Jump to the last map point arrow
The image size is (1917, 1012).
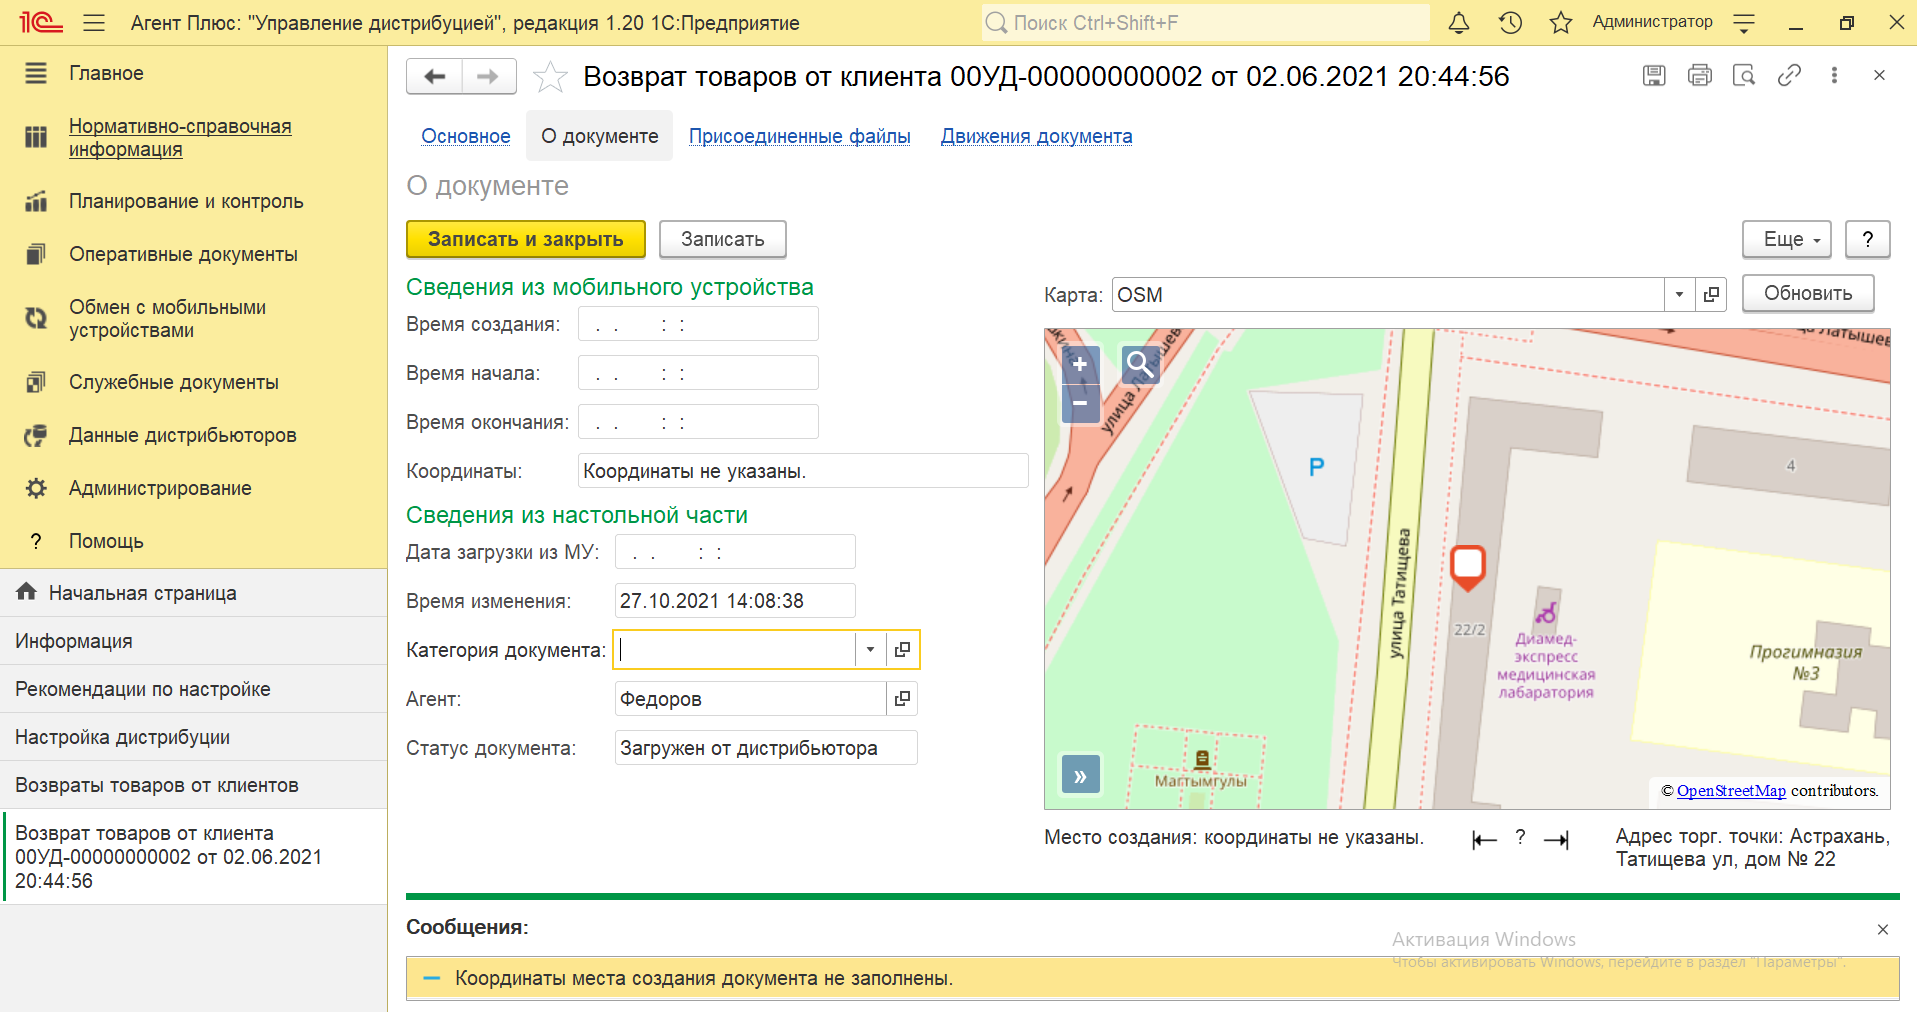click(x=1556, y=840)
